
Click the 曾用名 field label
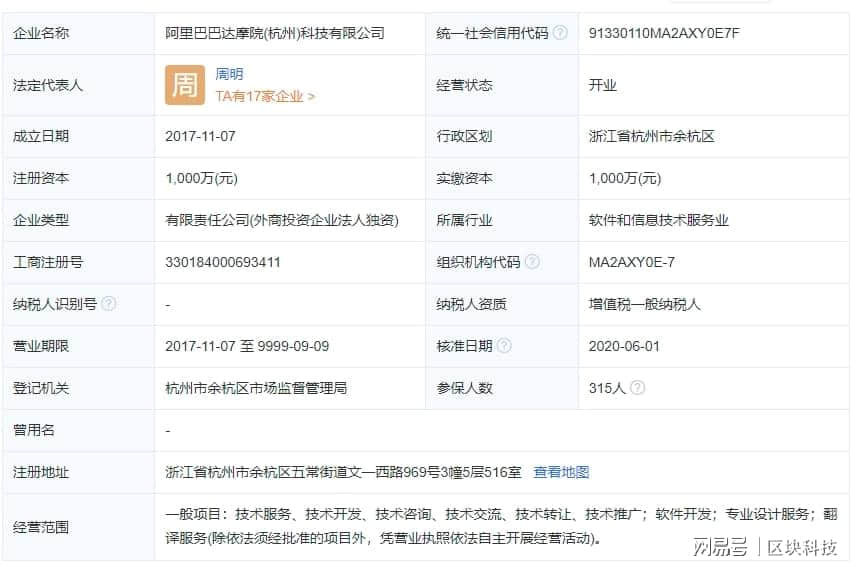[34, 430]
